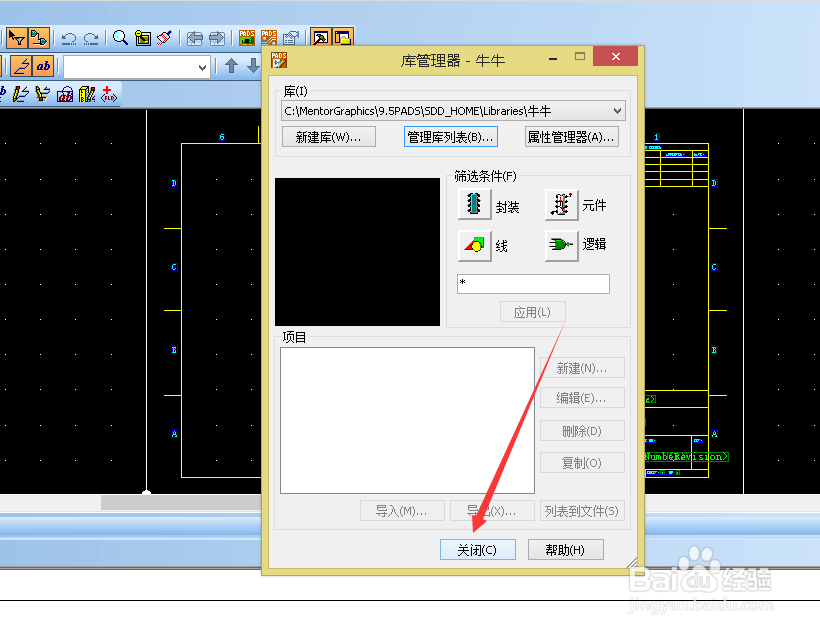Viewport: 820px width, 633px height.
Task: Activate the selection filter arrow tool
Action: tap(17, 38)
